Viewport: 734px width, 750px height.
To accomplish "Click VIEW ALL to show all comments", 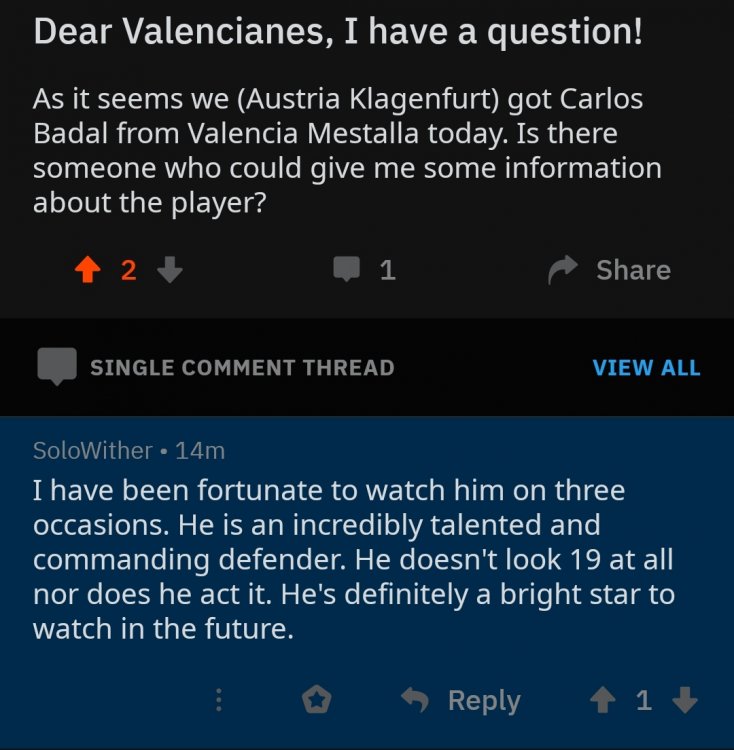I will [x=646, y=367].
